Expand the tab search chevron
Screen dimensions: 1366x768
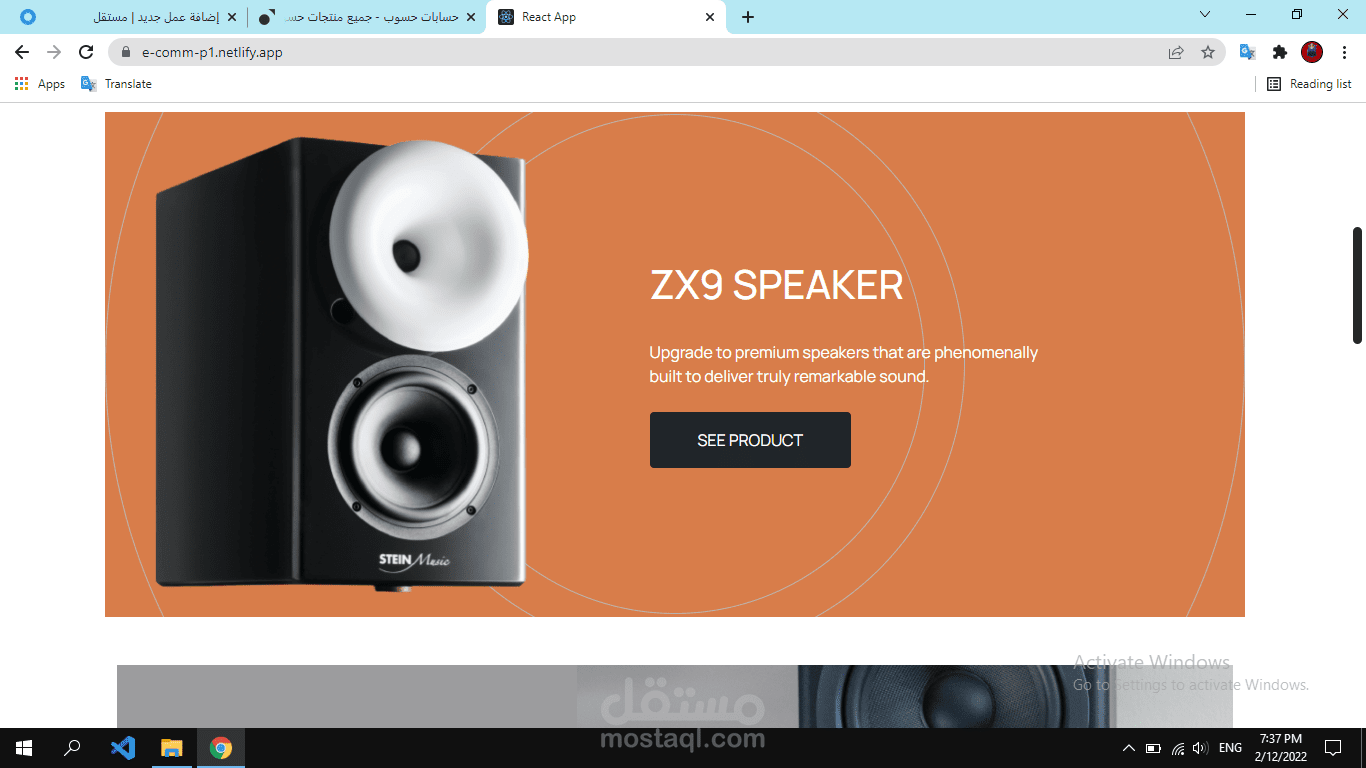click(1205, 14)
